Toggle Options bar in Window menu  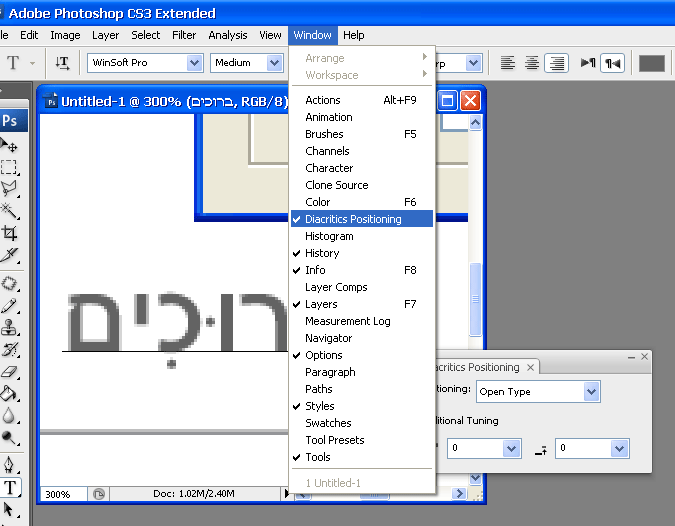(x=362, y=355)
